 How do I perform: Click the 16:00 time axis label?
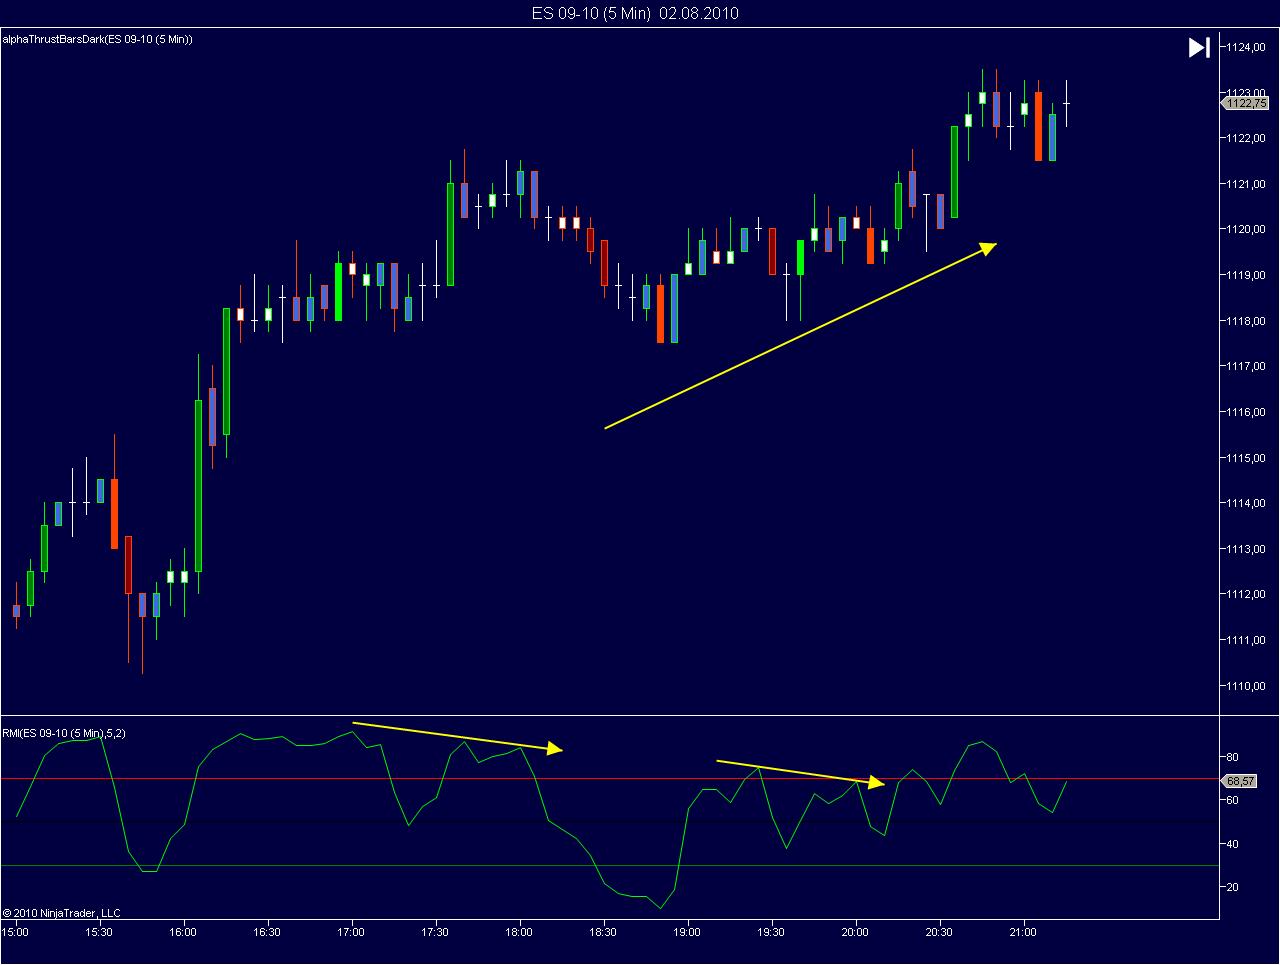click(x=182, y=932)
